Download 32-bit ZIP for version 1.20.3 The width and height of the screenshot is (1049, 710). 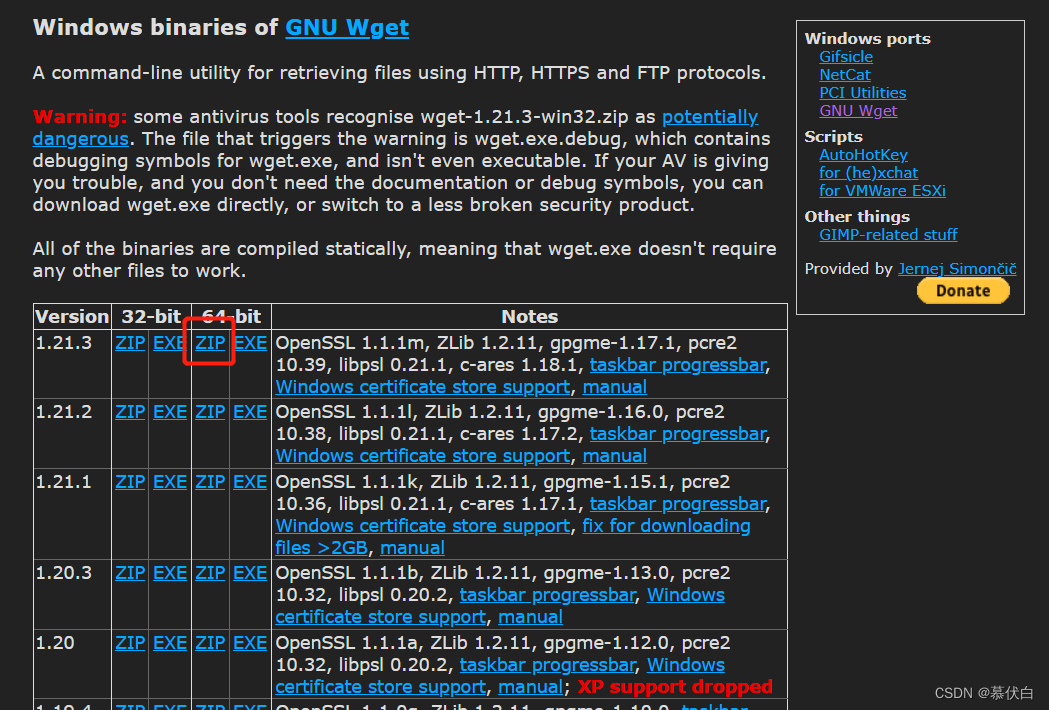coord(130,573)
